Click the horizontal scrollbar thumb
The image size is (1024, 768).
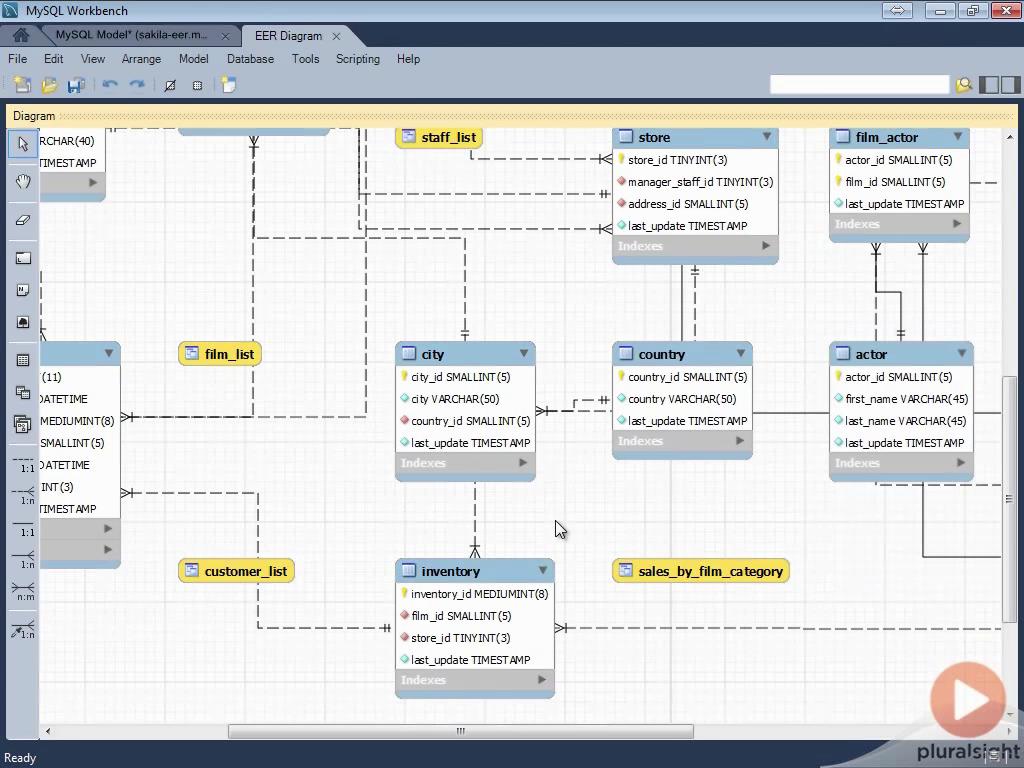[x=460, y=731]
